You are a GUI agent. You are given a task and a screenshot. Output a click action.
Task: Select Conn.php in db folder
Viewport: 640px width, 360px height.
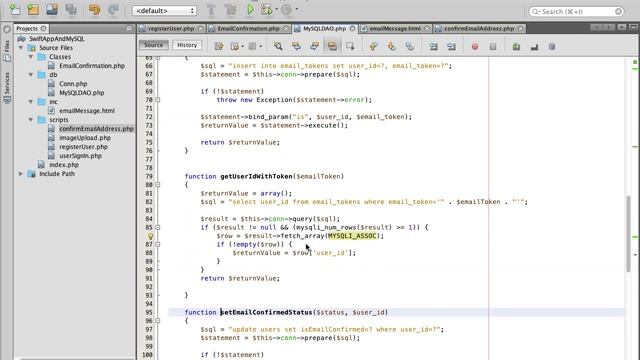click(73, 84)
